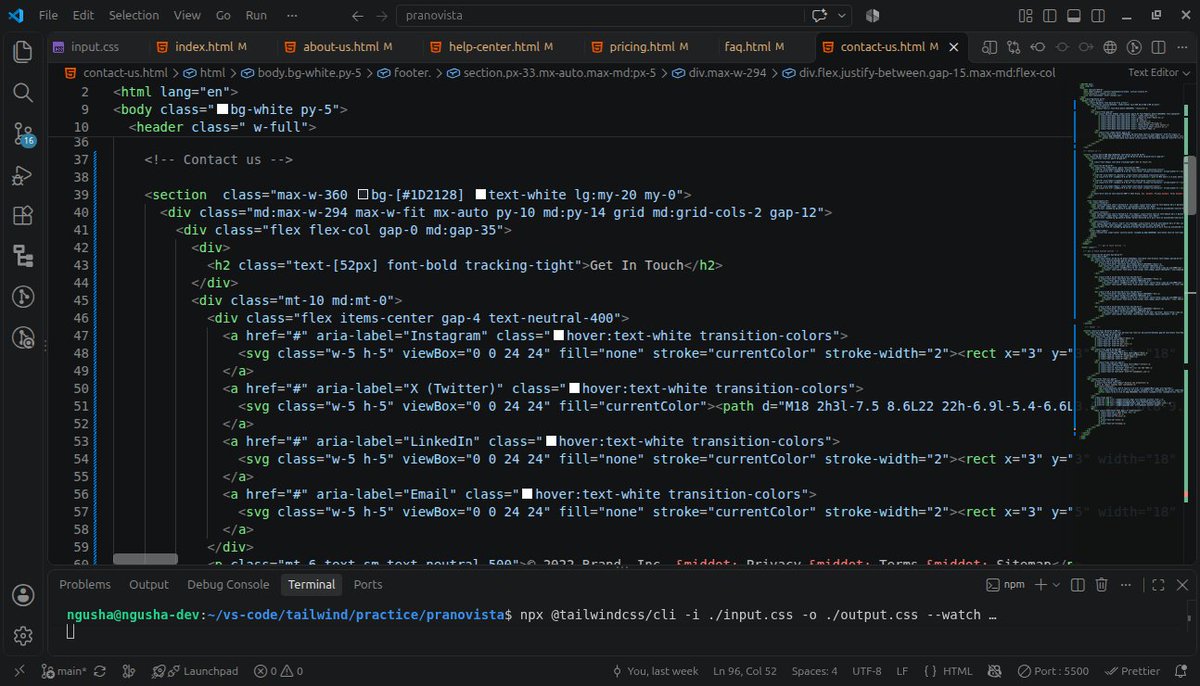
Task: Click the code minimap
Action: [1130, 260]
